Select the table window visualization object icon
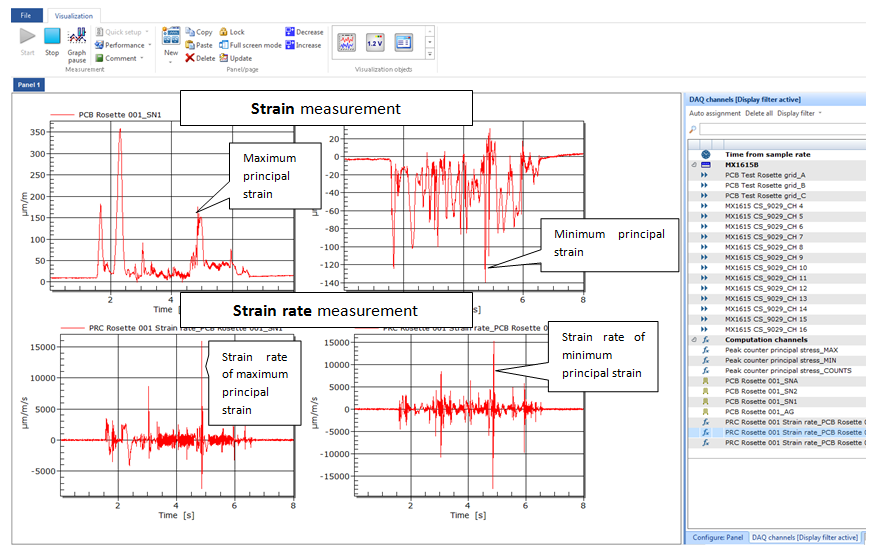 [404, 42]
